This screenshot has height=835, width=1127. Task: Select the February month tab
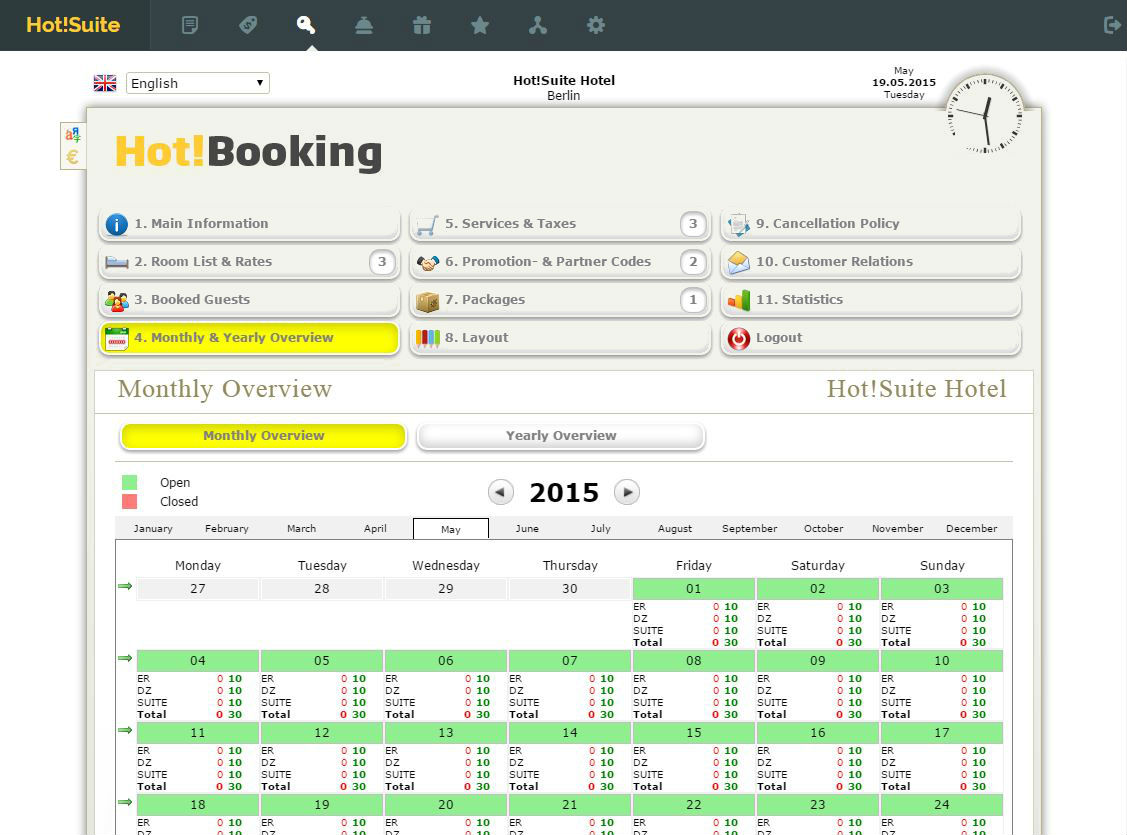point(226,528)
